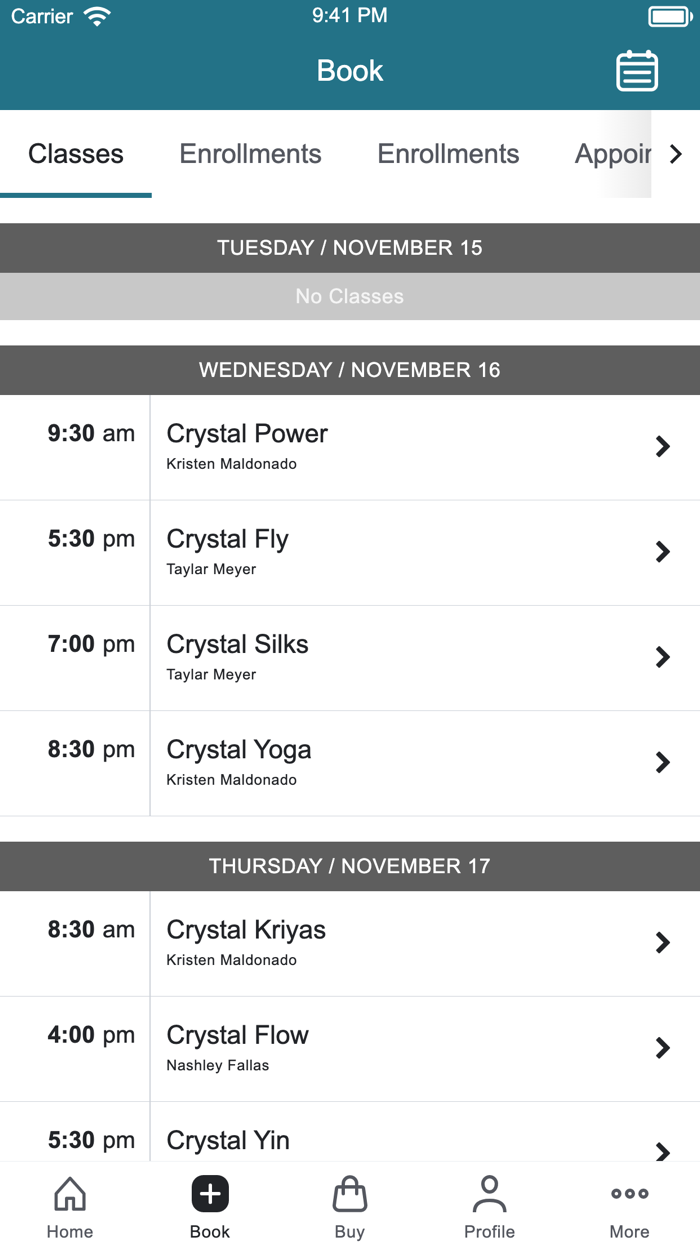700x1244 pixels.
Task: Reveal more tabs with the right arrow
Action: coord(676,154)
